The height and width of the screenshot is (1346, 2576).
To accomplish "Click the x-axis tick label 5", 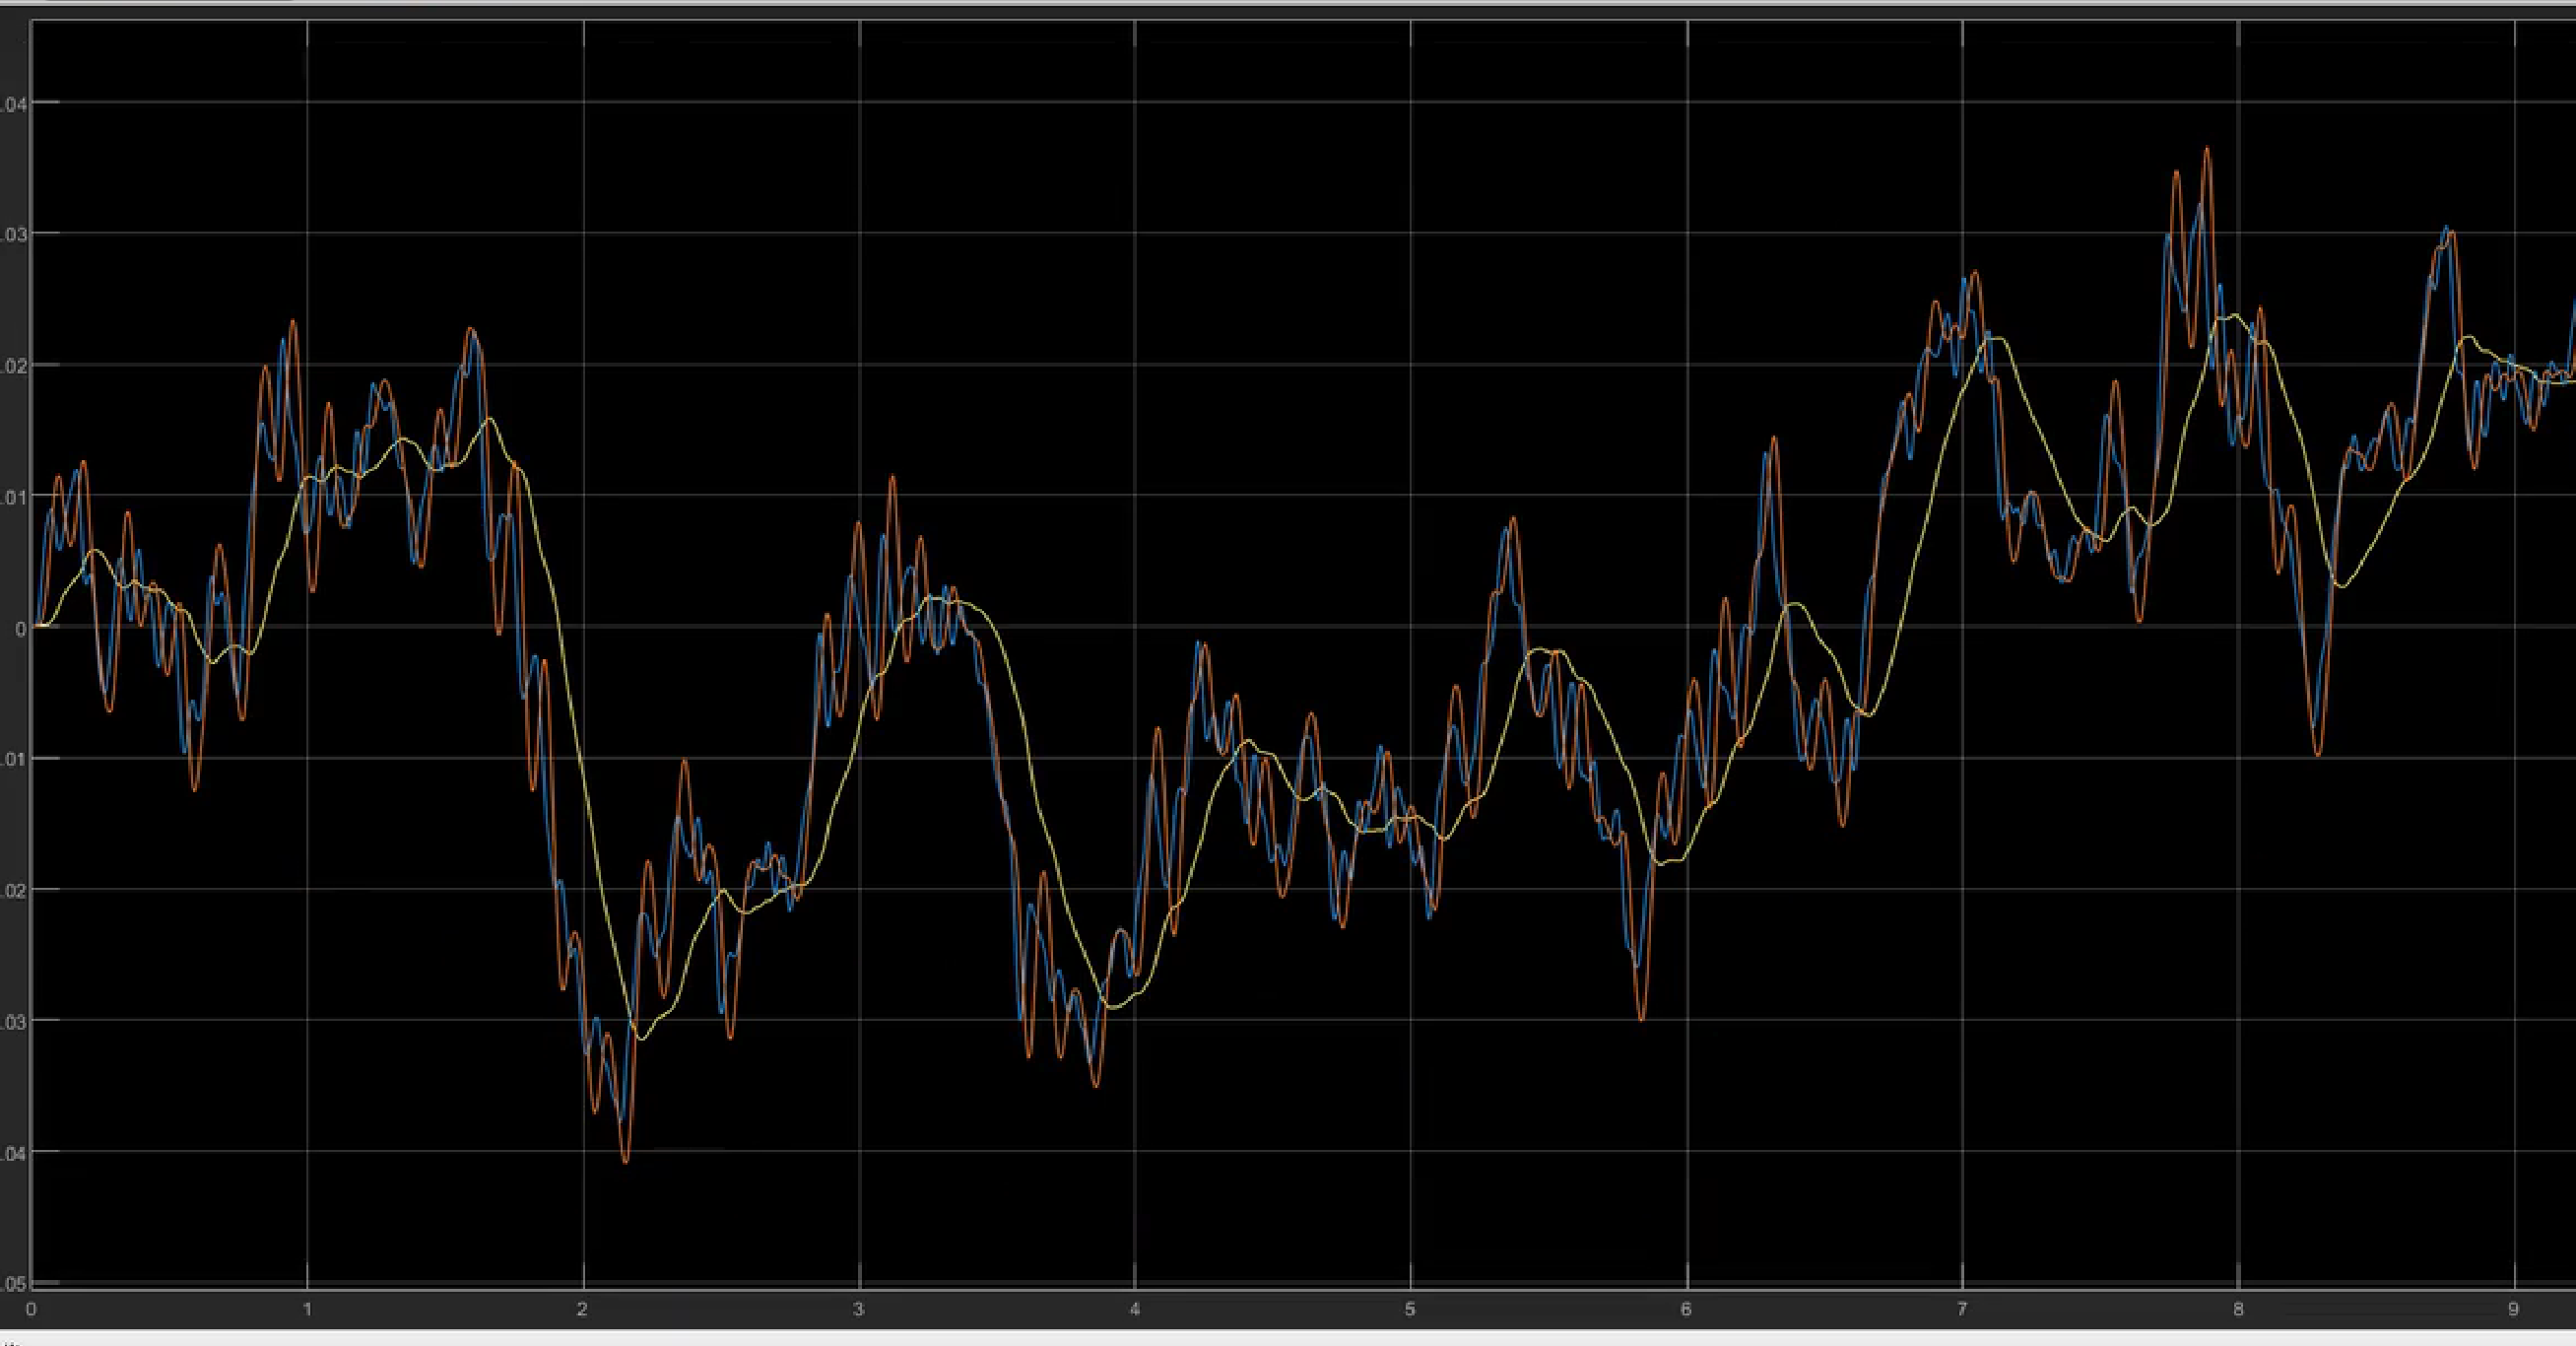I will click(1410, 1309).
